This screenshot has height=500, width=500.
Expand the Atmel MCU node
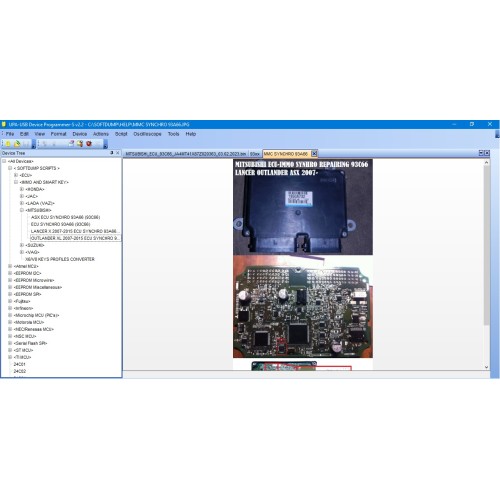tap(10, 266)
